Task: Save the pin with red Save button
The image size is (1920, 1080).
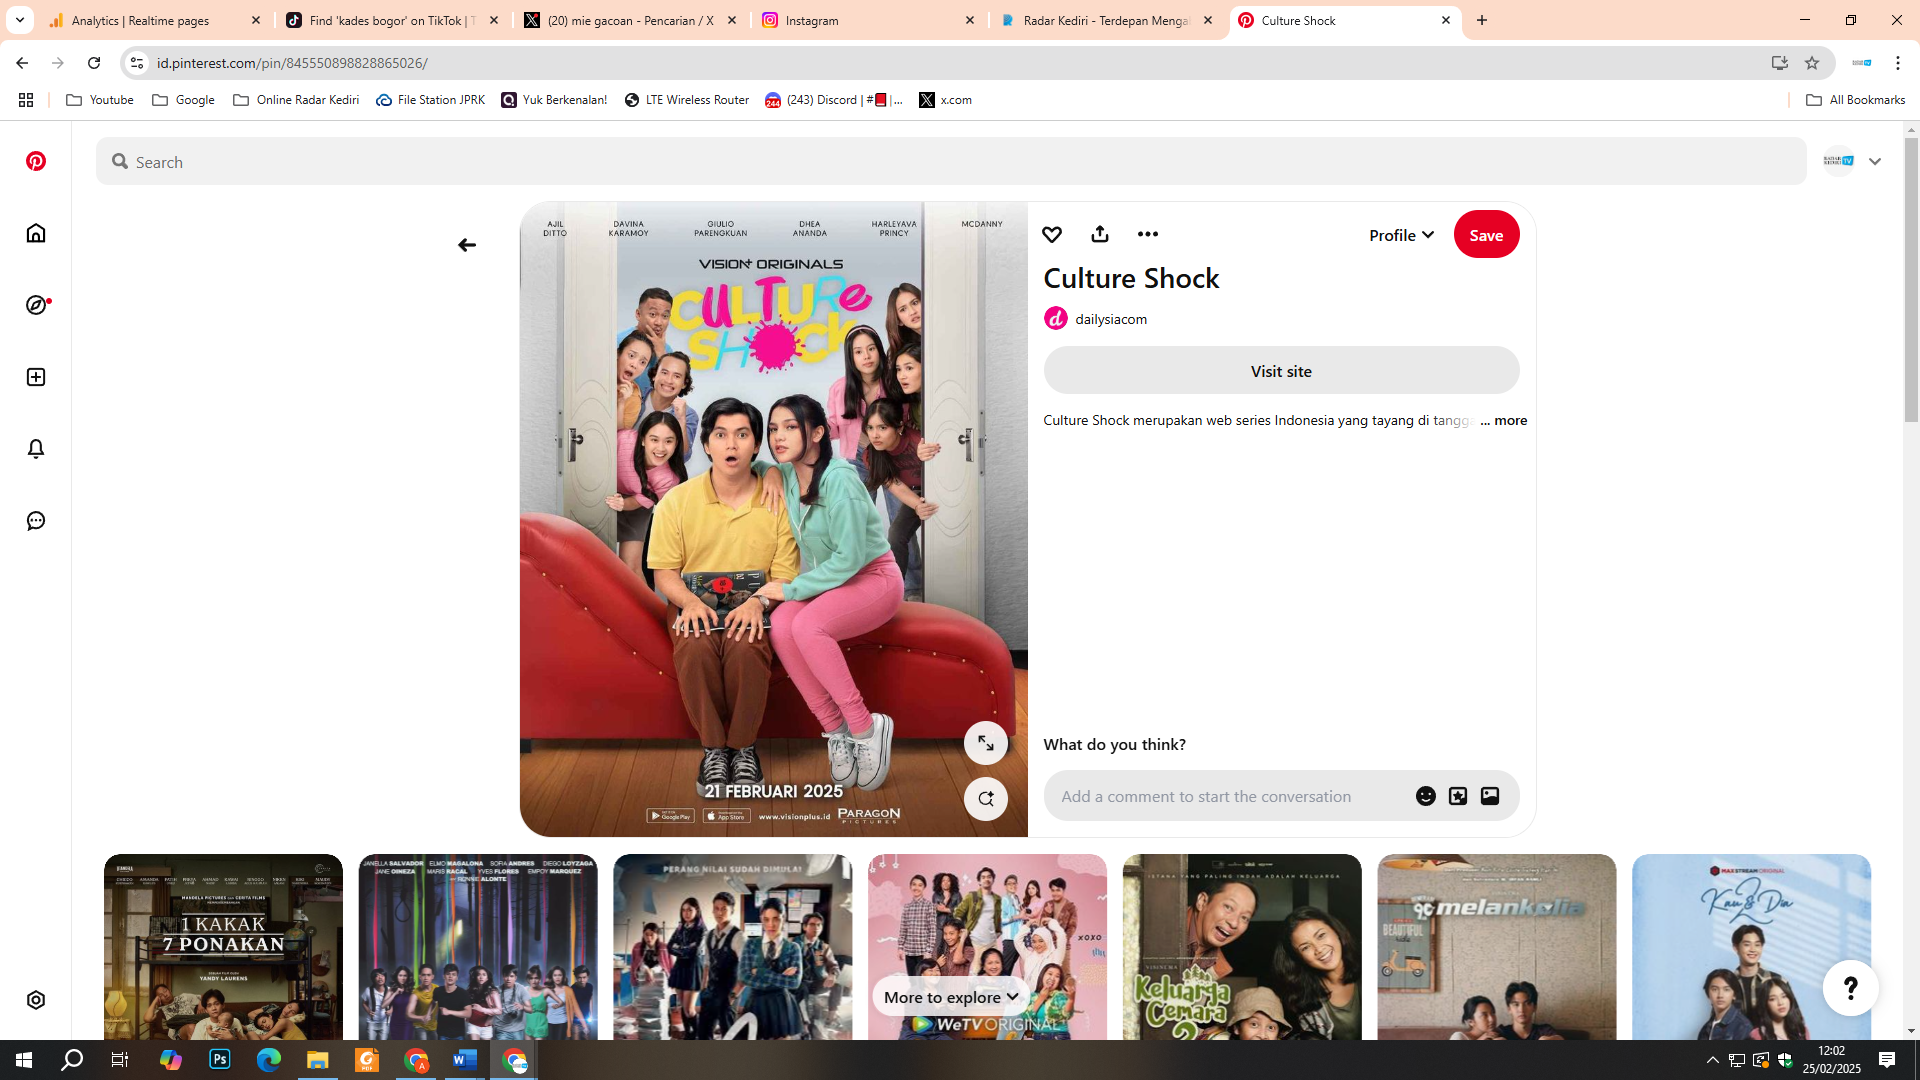Action: 1487,235
